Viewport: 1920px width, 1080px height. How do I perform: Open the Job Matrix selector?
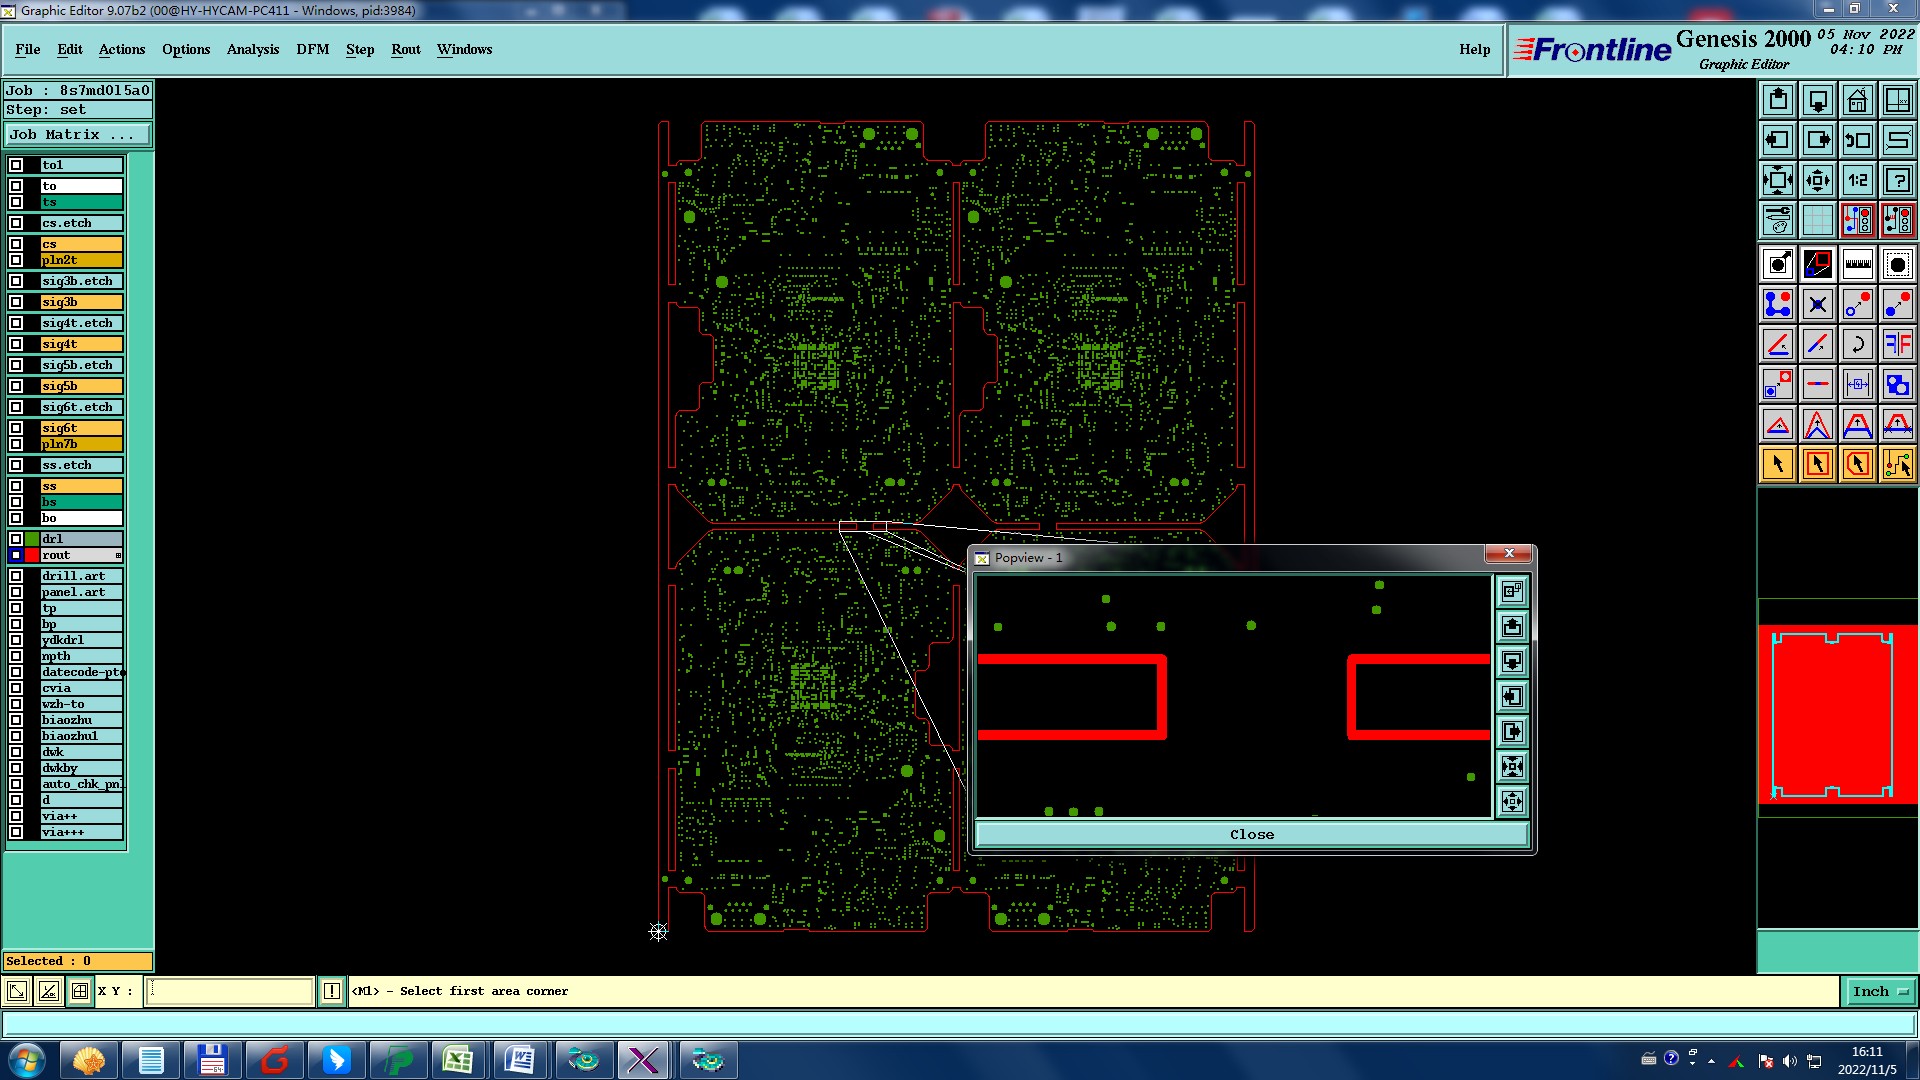click(78, 134)
